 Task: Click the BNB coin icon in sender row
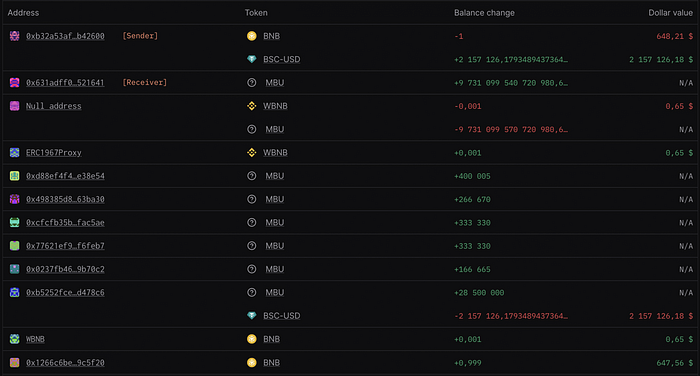(252, 36)
